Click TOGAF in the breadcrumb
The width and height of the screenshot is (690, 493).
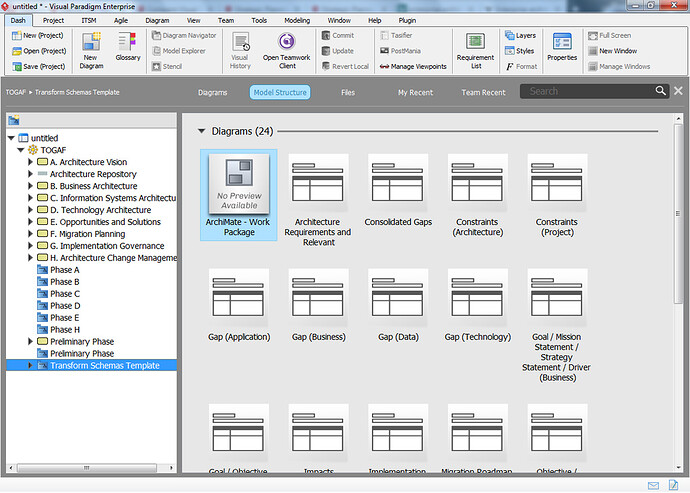point(15,92)
